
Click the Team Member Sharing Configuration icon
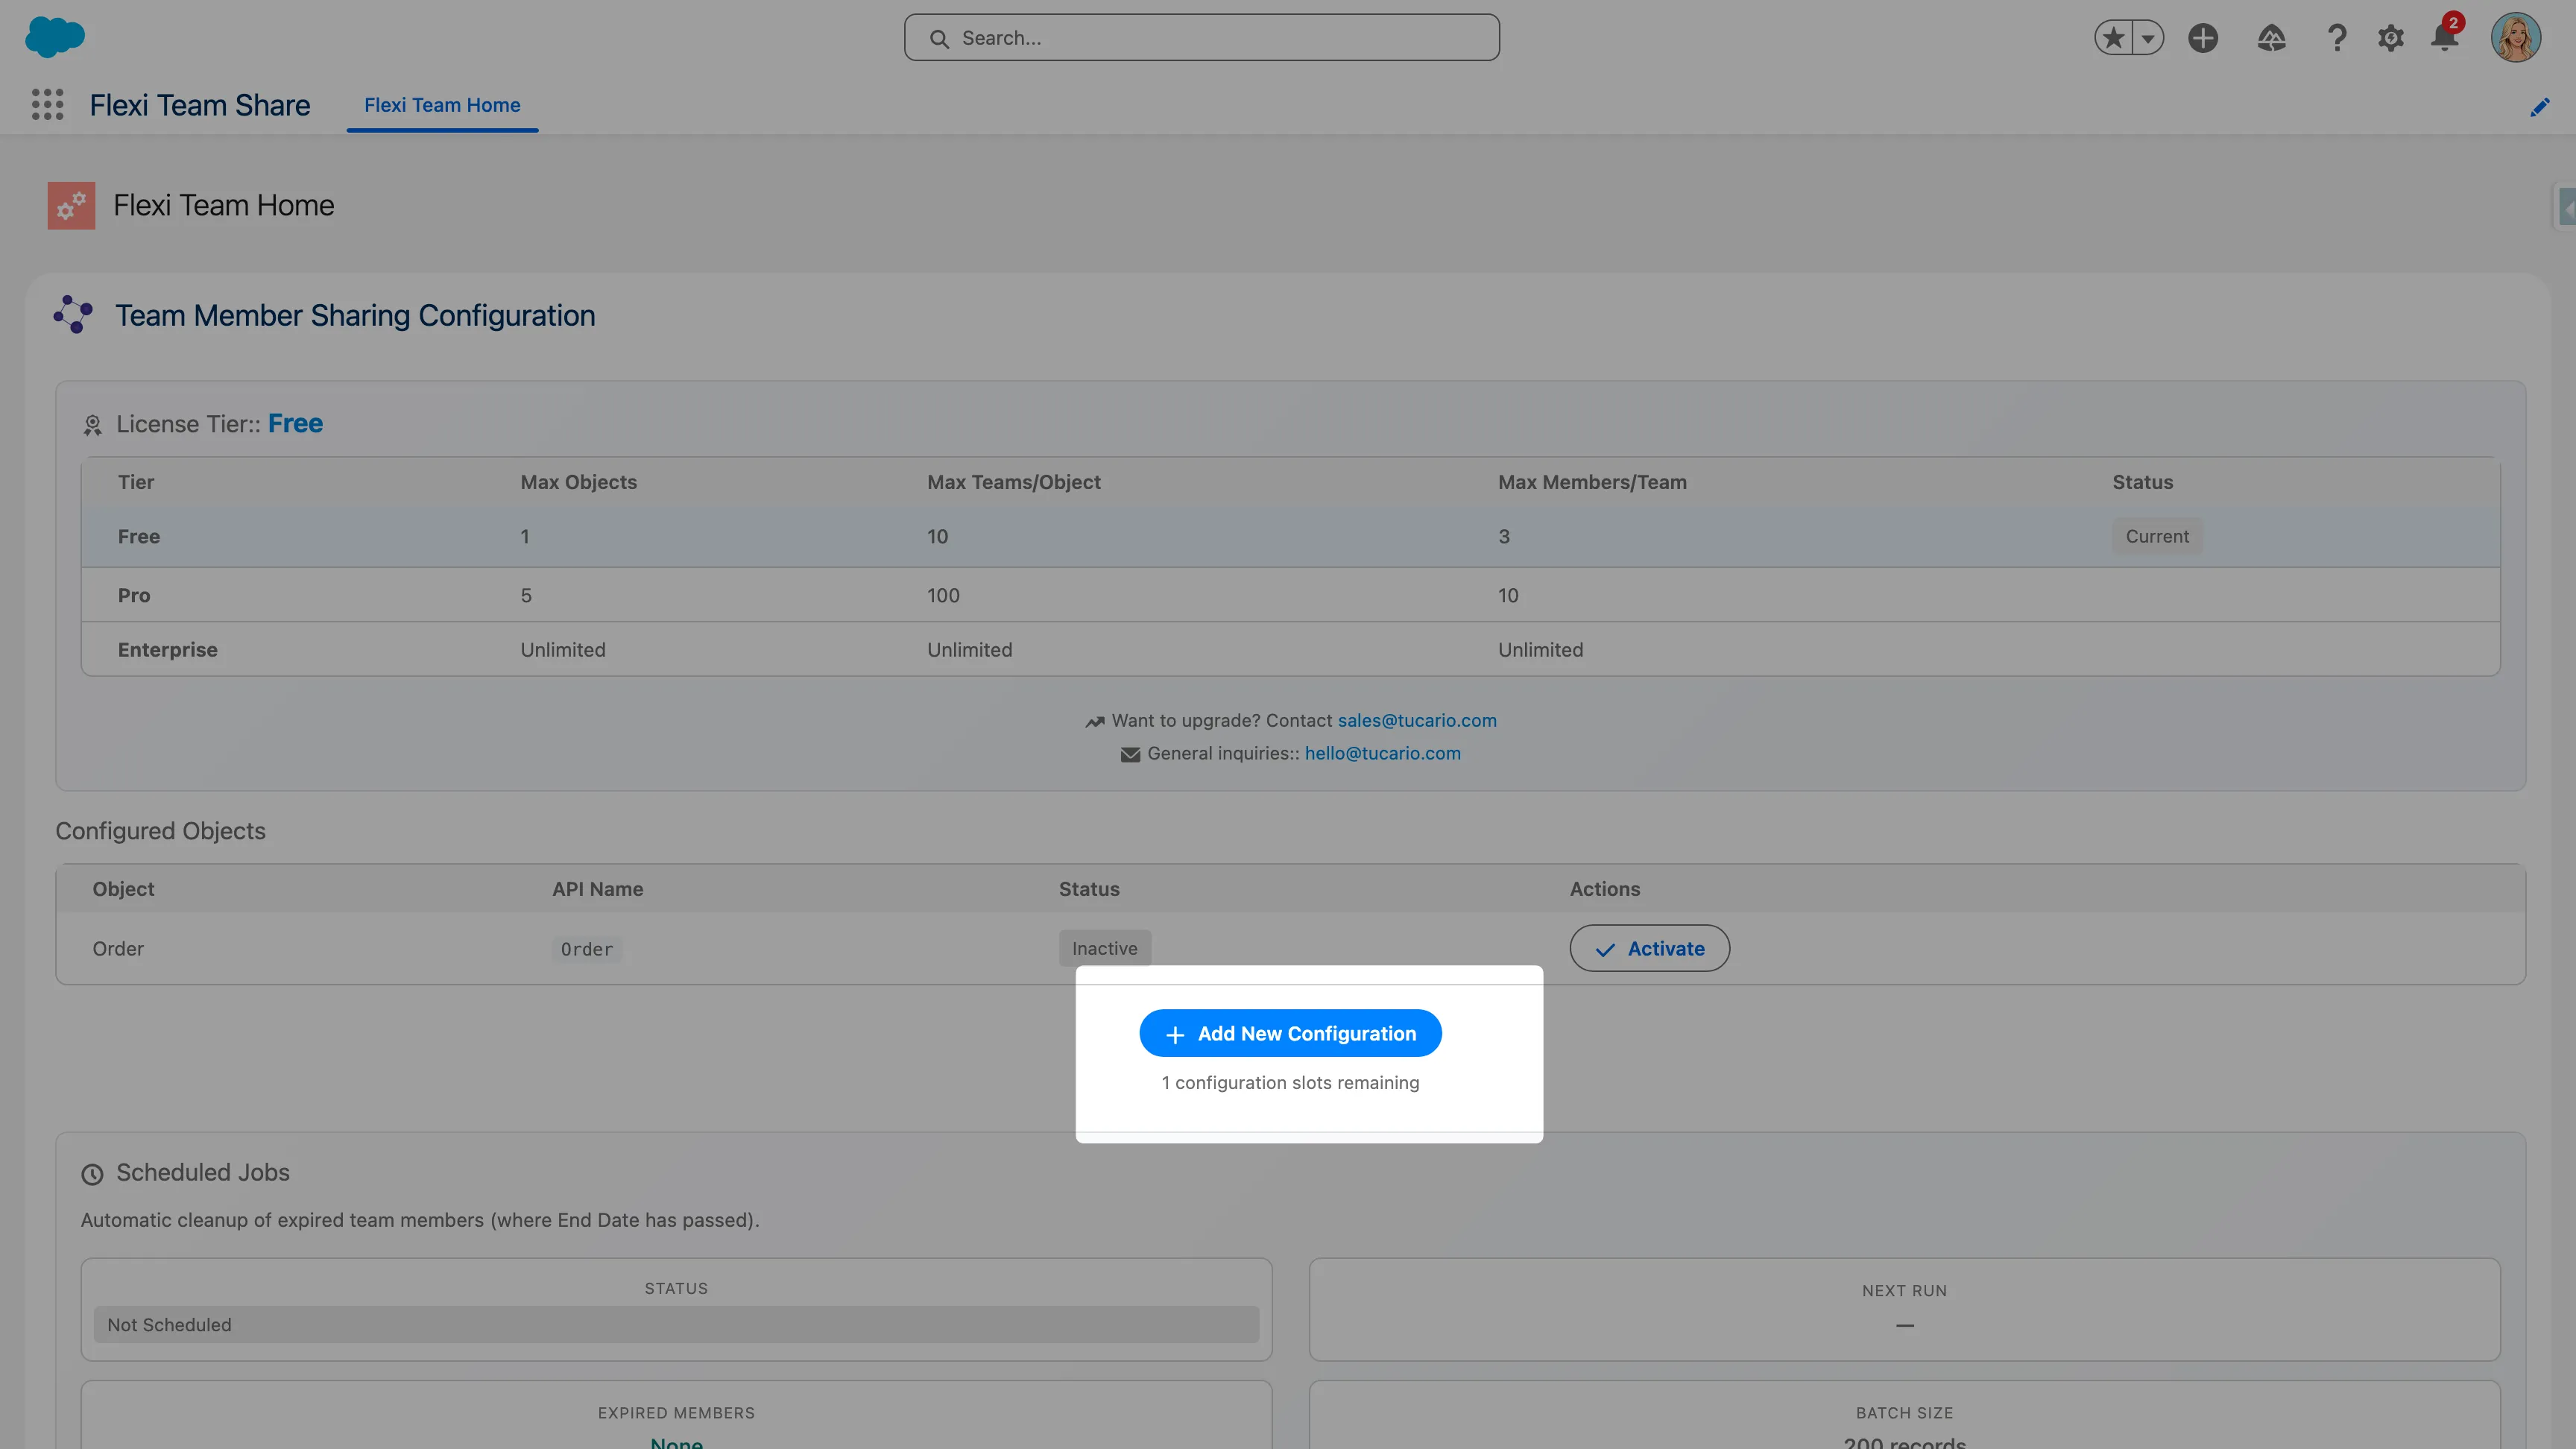pyautogui.click(x=73, y=315)
